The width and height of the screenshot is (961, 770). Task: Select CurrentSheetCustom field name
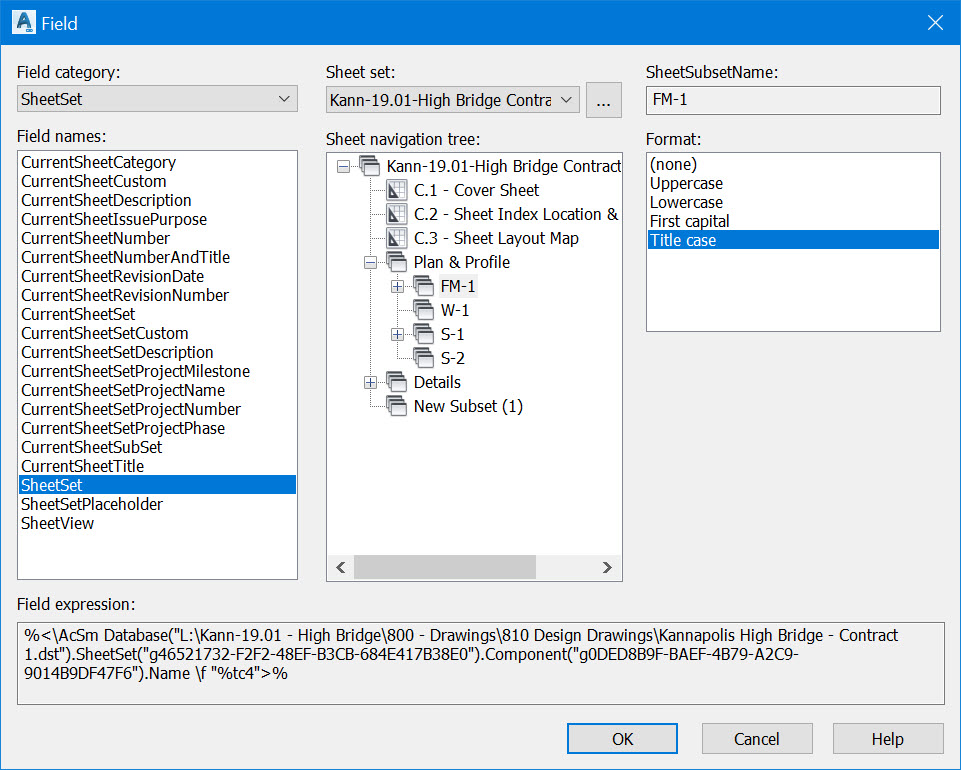[158, 181]
